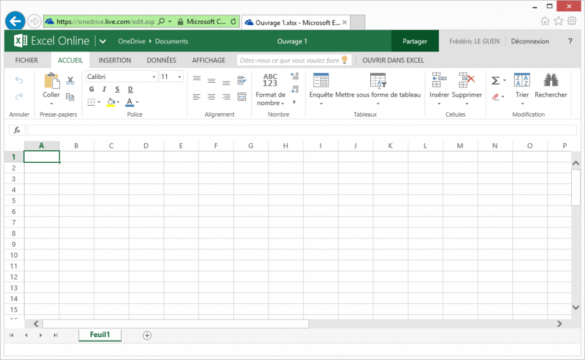The image size is (585, 360).
Task: Open the FICHIER tab
Action: coord(26,60)
